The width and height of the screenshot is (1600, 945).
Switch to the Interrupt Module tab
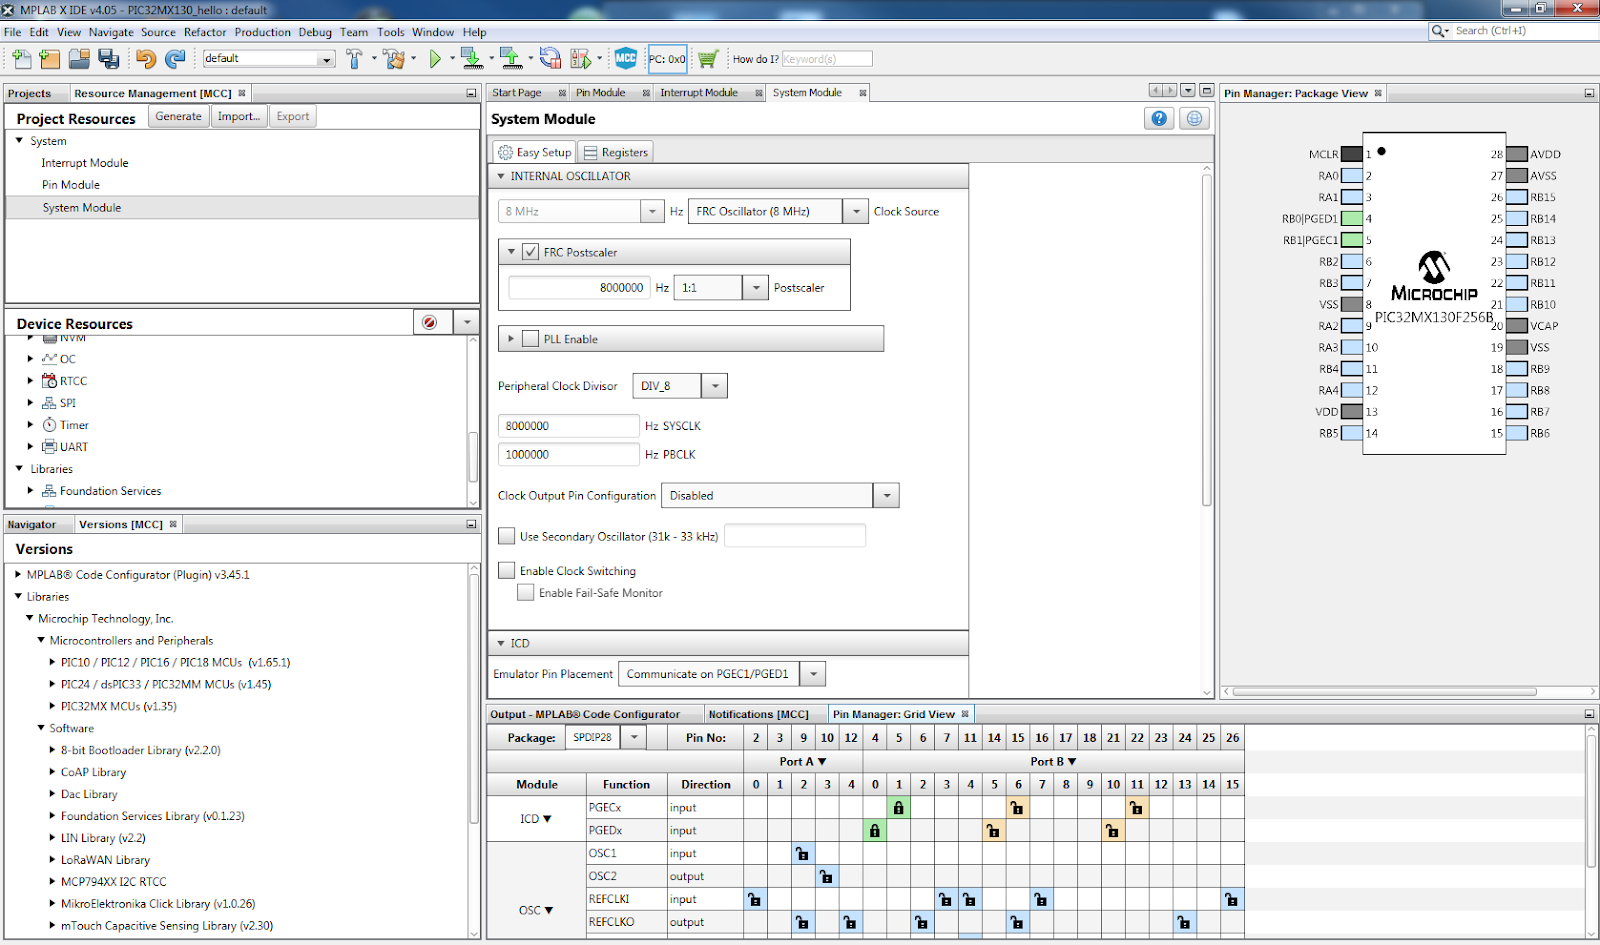click(x=699, y=93)
